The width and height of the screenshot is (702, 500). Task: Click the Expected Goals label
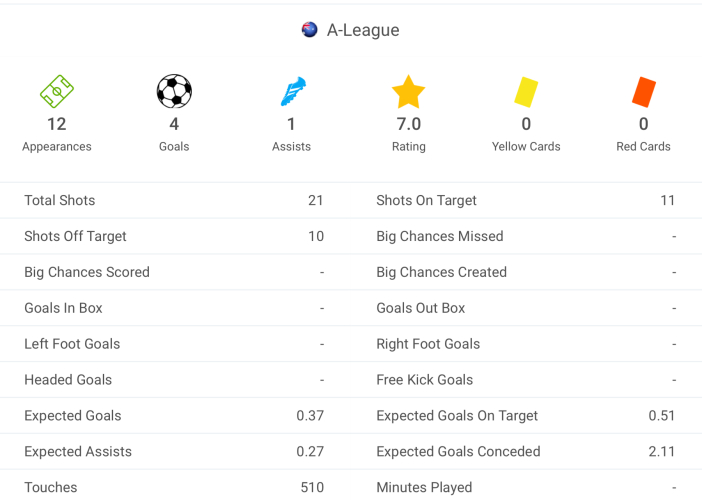coord(73,416)
